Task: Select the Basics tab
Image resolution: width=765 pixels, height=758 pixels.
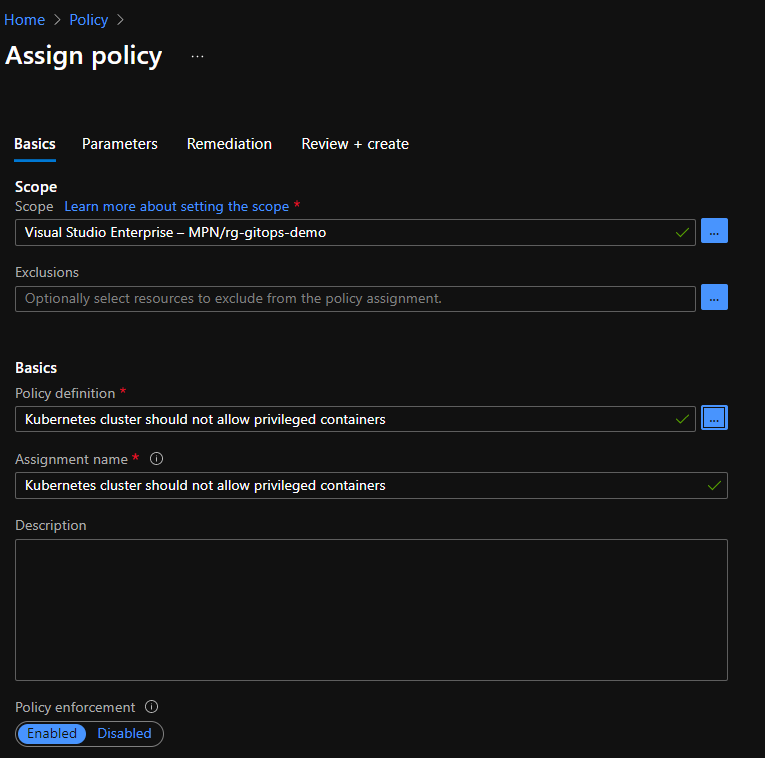Action: click(35, 144)
